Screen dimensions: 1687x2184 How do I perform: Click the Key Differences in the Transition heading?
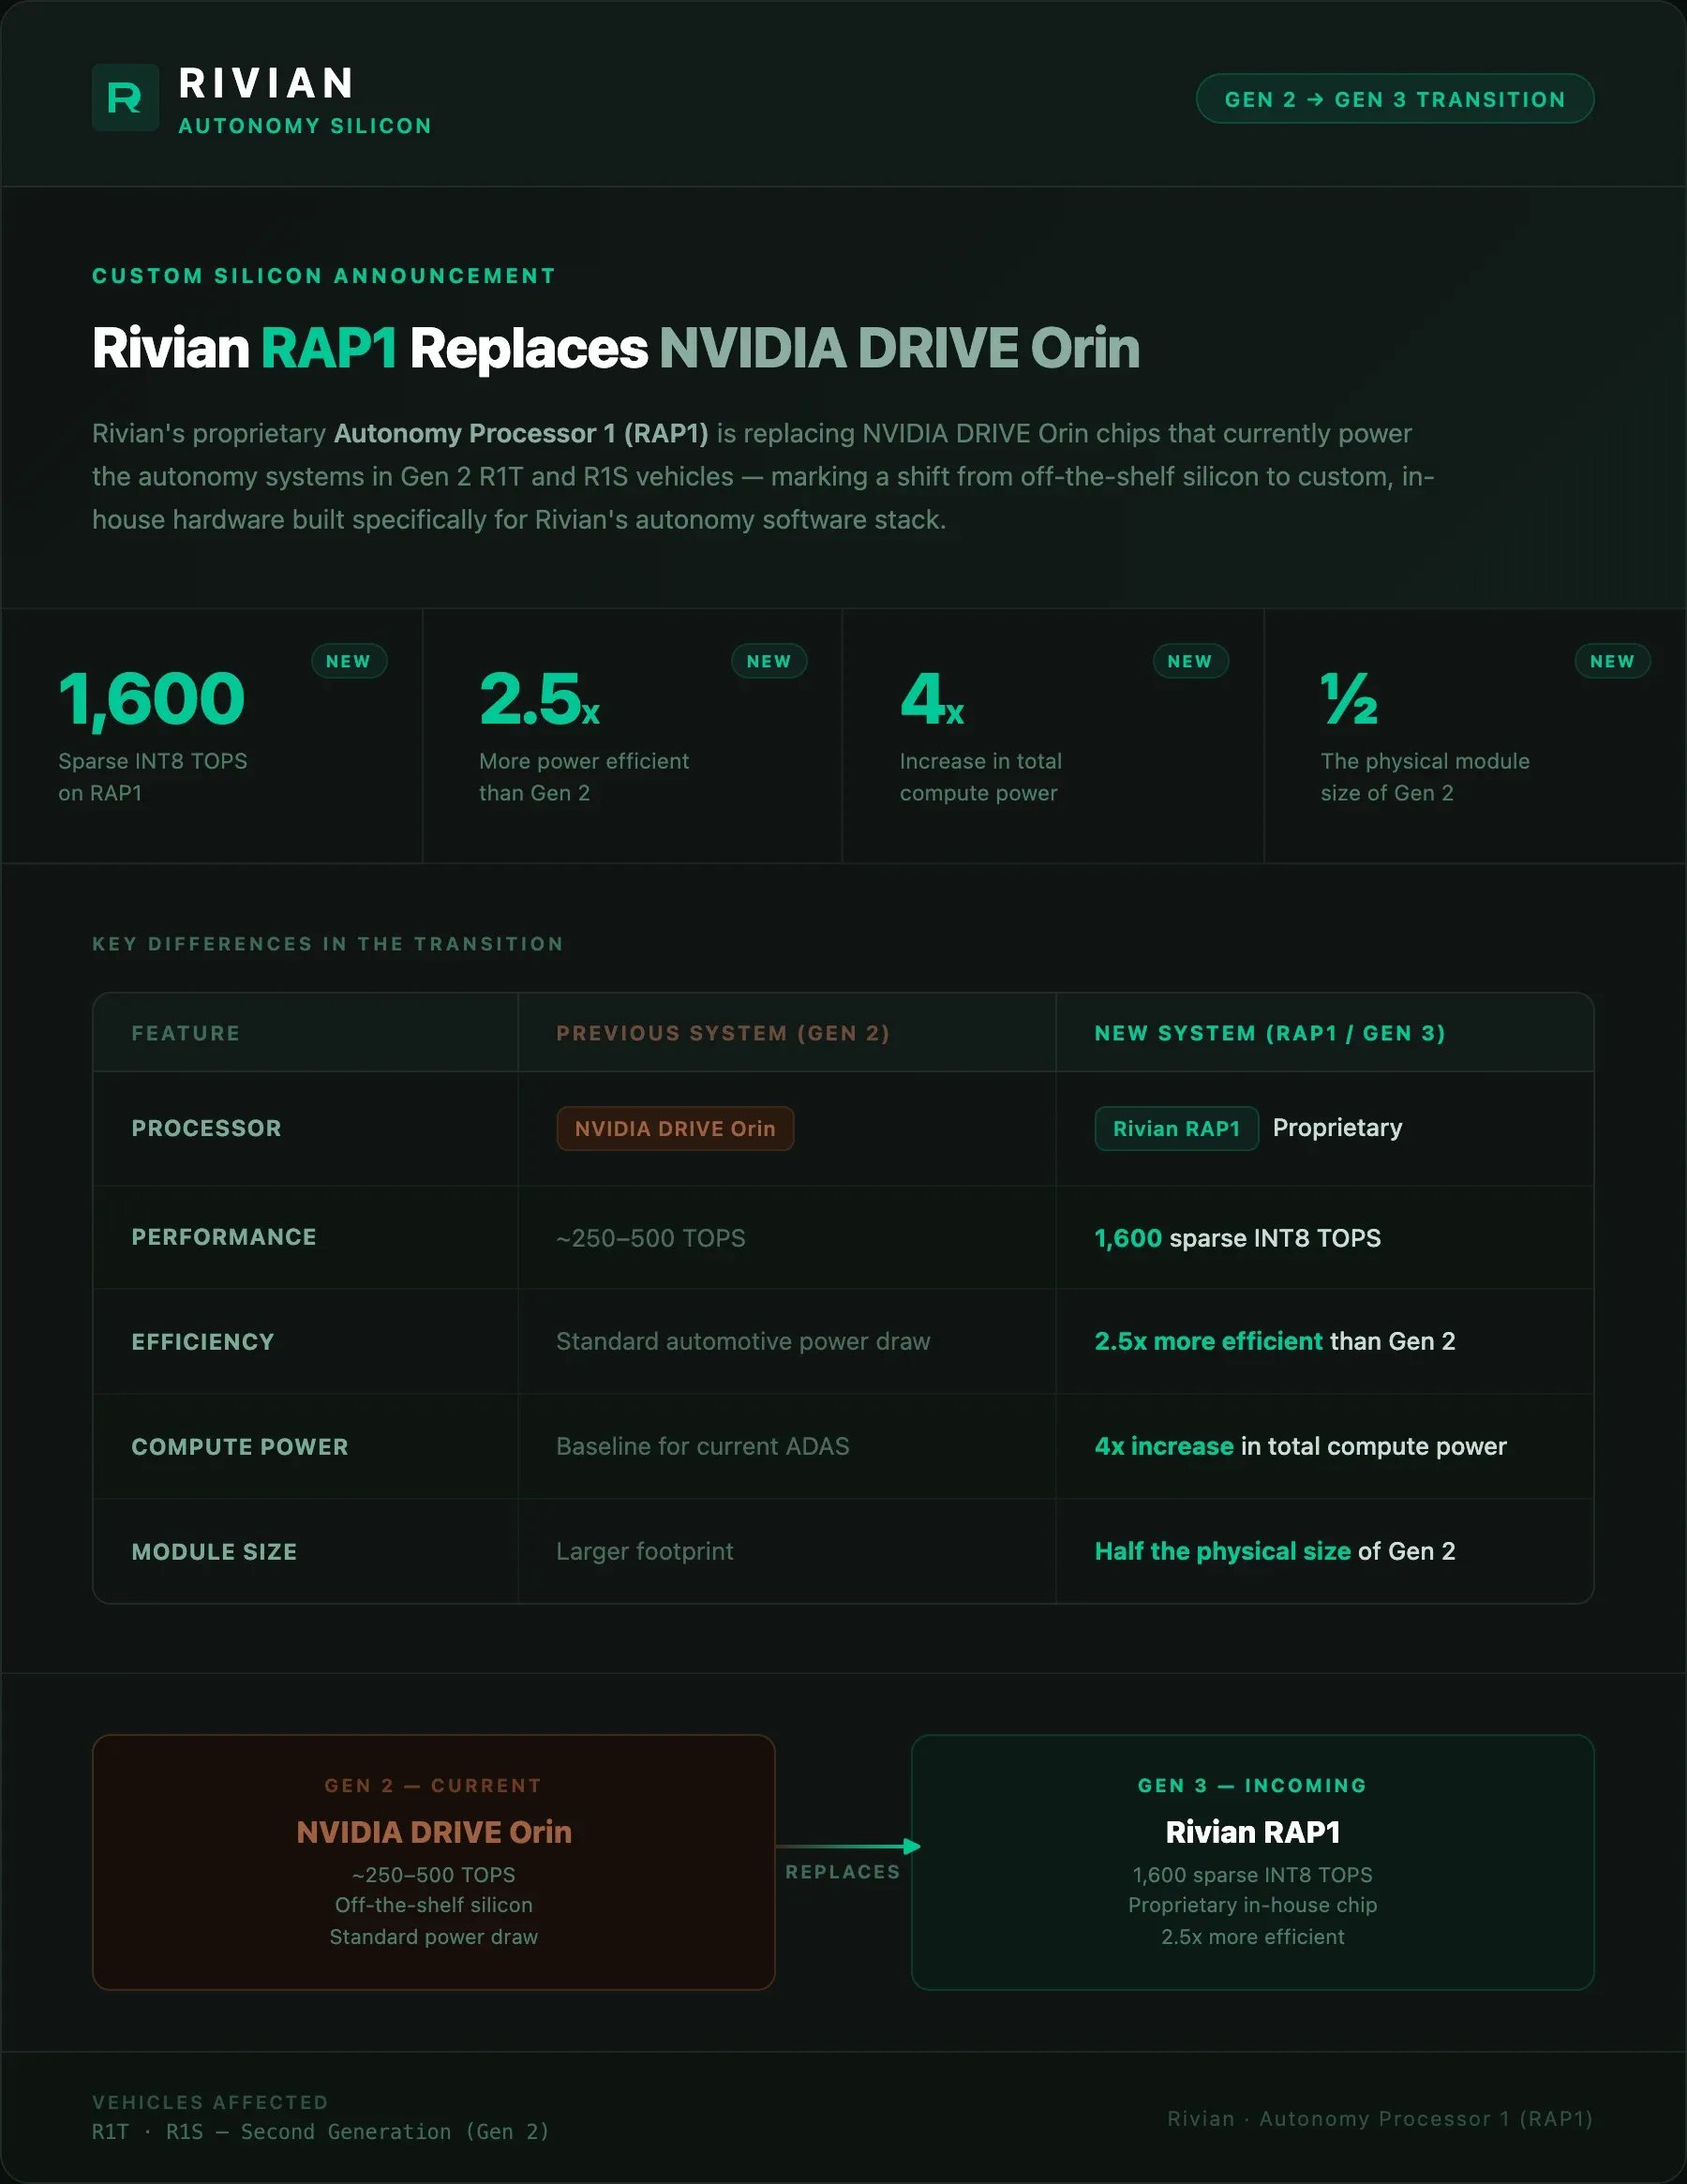[328, 944]
